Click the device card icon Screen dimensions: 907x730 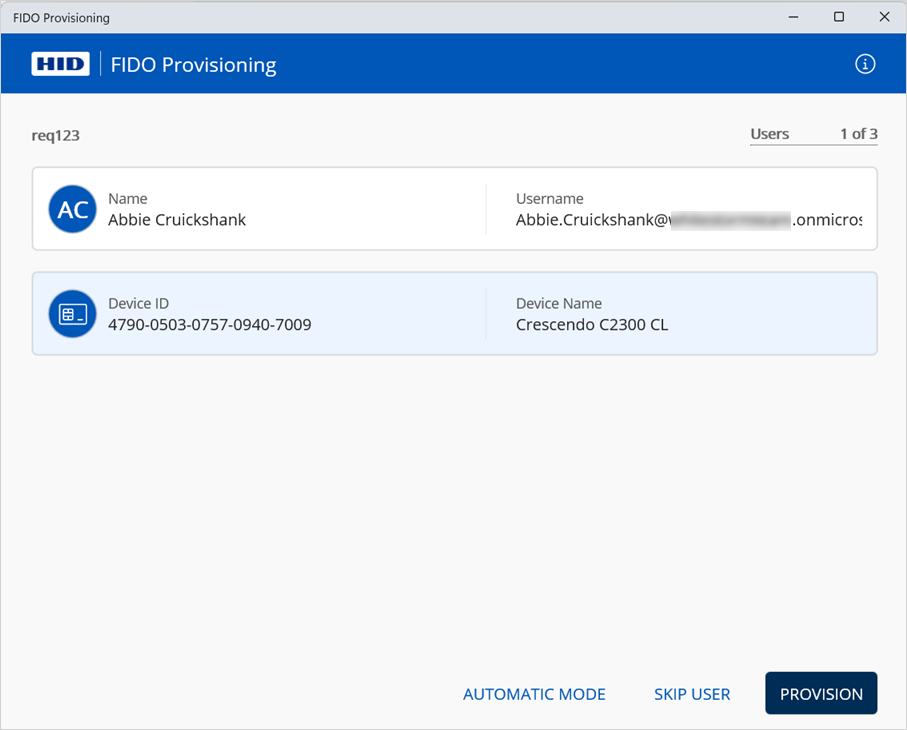72,314
